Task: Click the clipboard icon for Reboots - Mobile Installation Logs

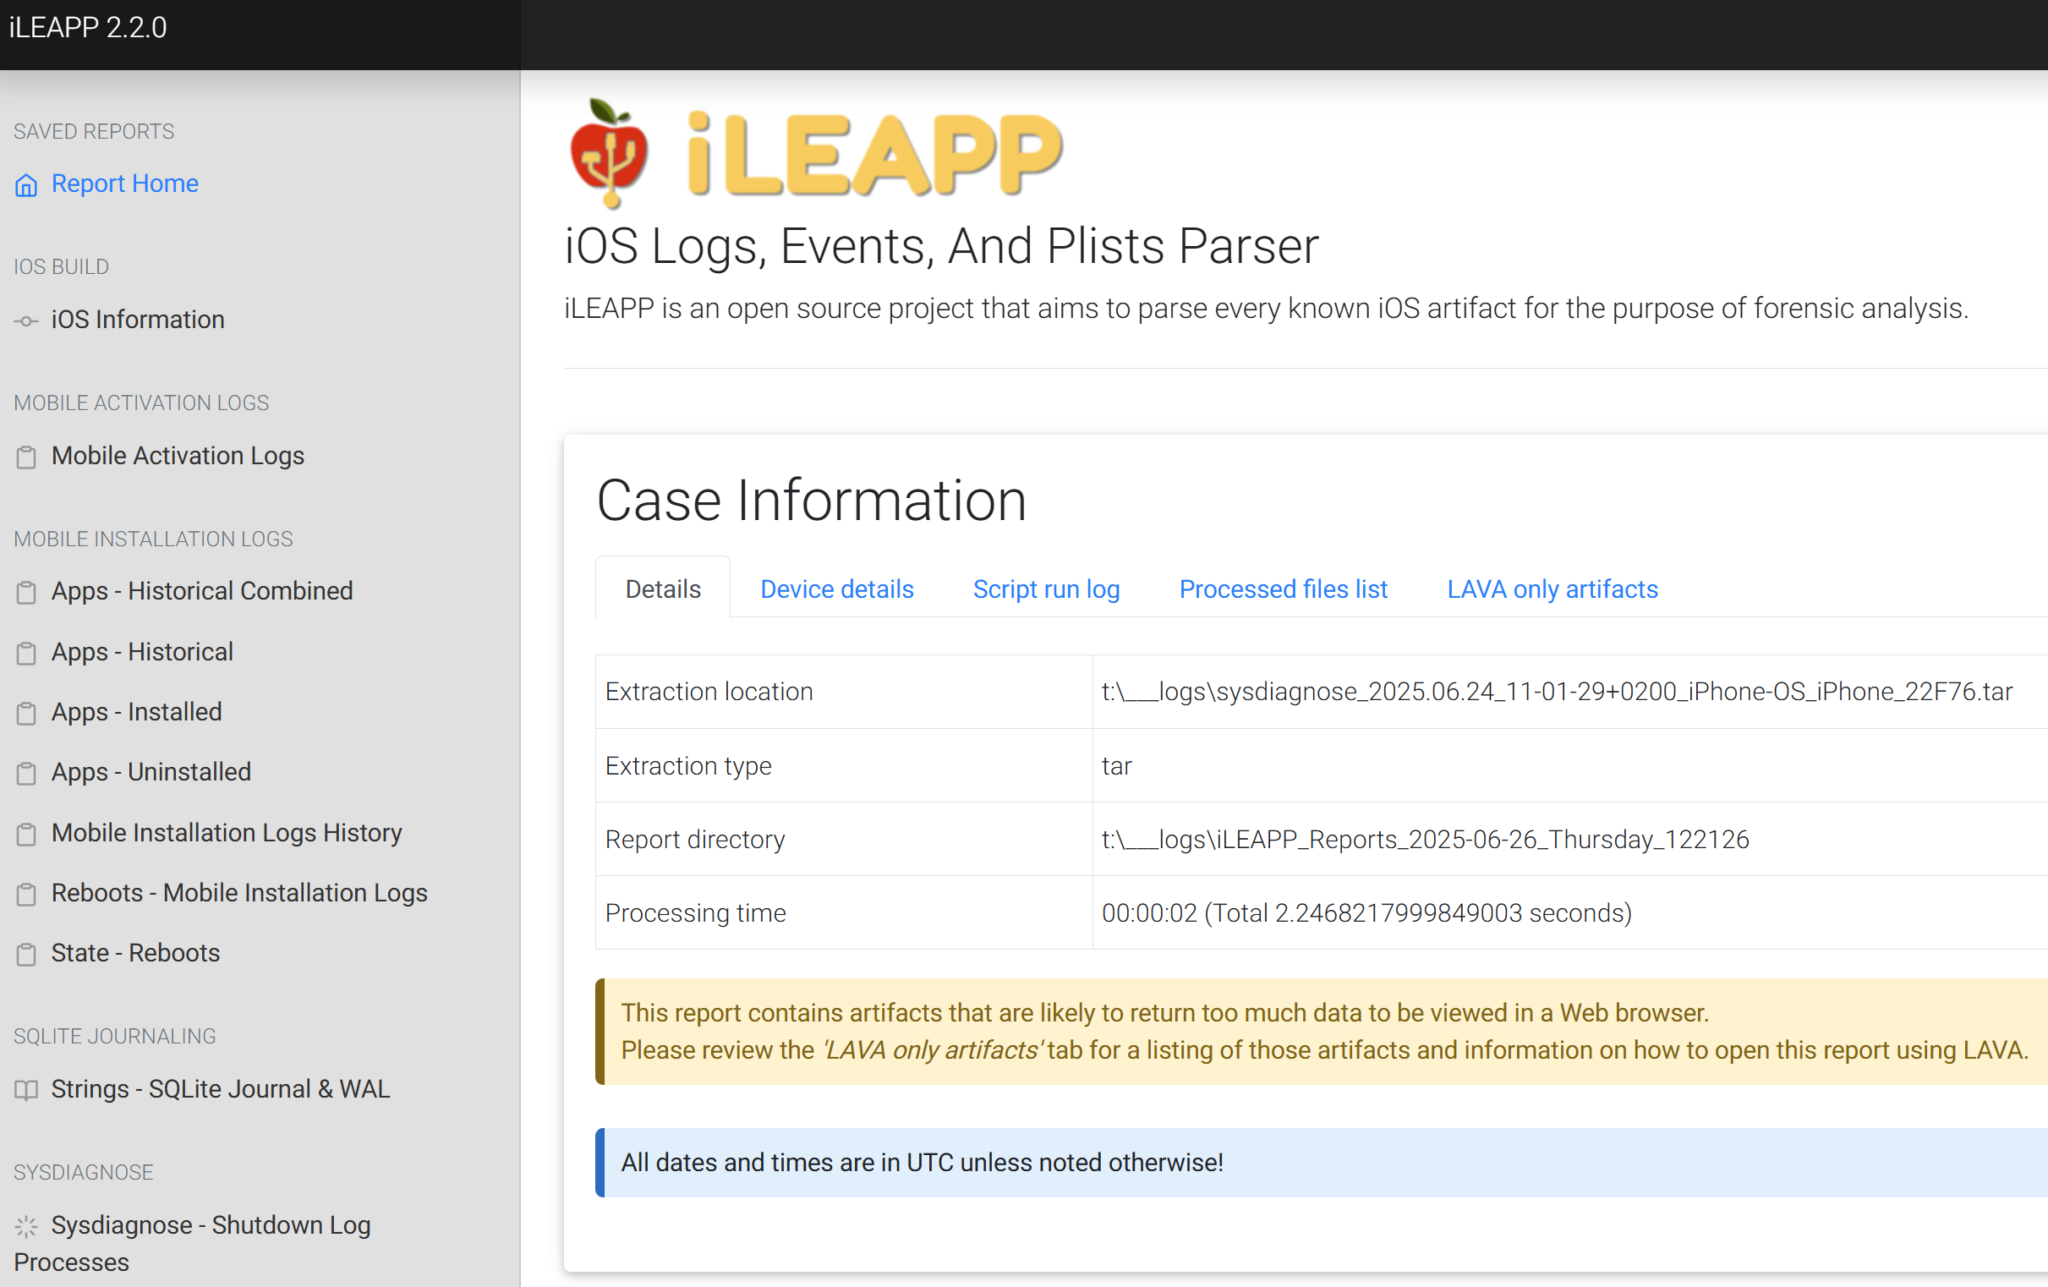Action: pyautogui.click(x=26, y=894)
